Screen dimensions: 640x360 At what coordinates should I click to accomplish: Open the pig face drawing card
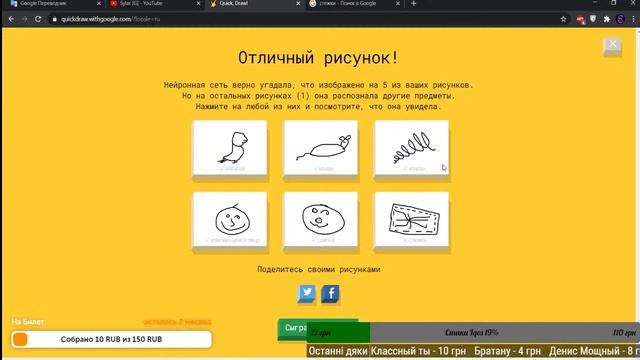tap(321, 220)
